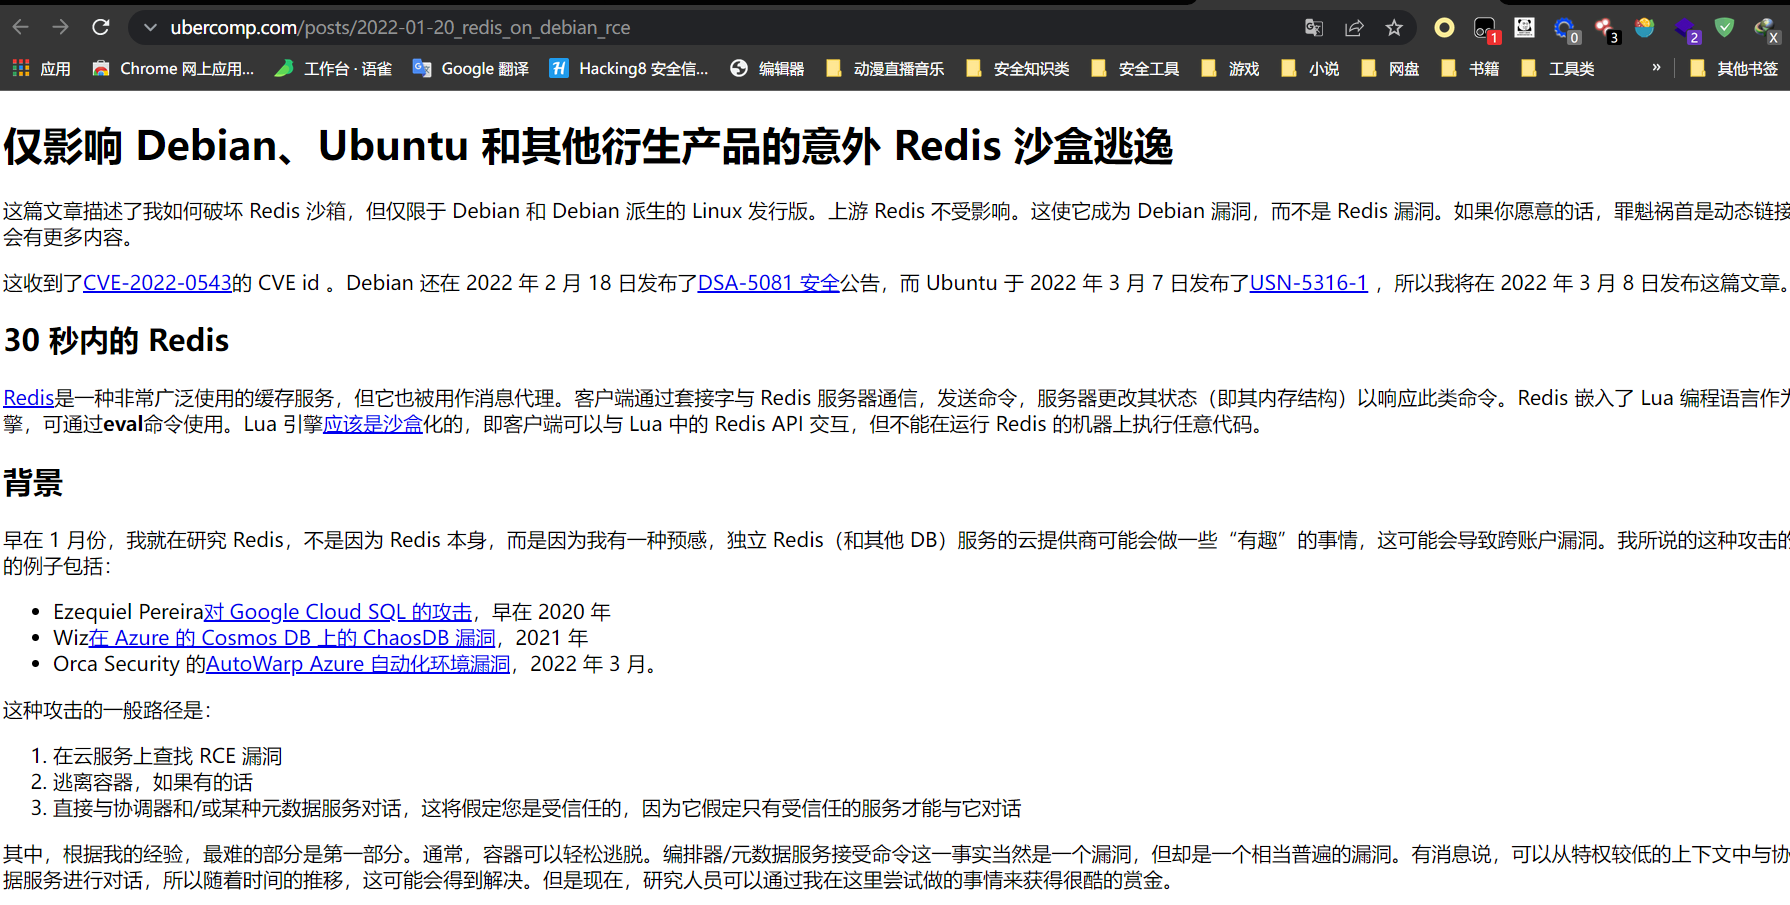
Task: Click the 背景 heading
Action: pos(33,483)
